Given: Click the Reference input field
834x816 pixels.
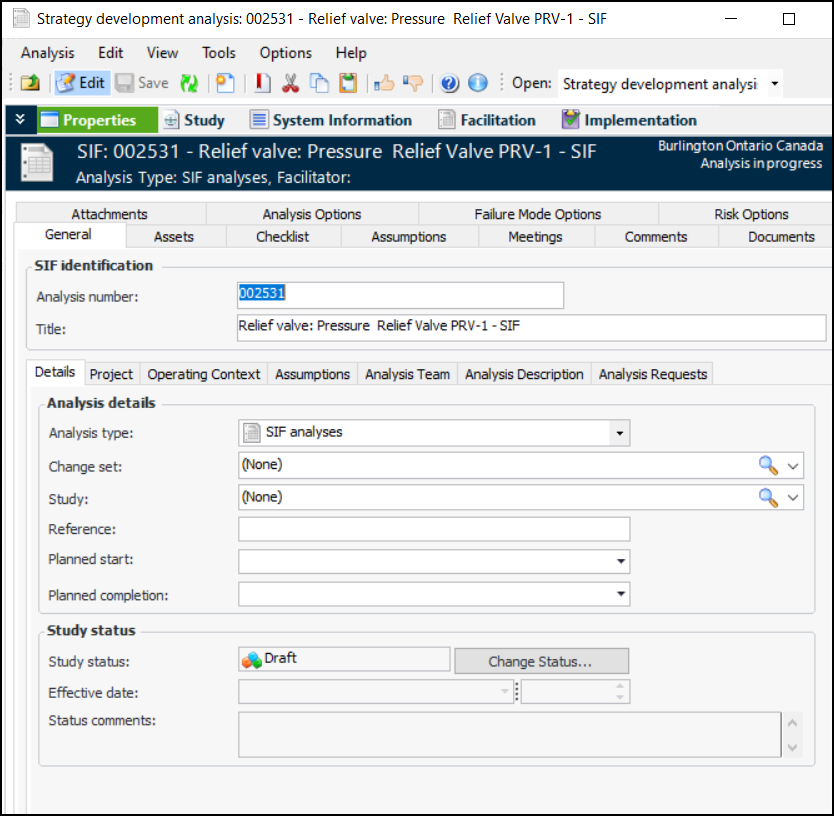Looking at the screenshot, I should (x=434, y=530).
